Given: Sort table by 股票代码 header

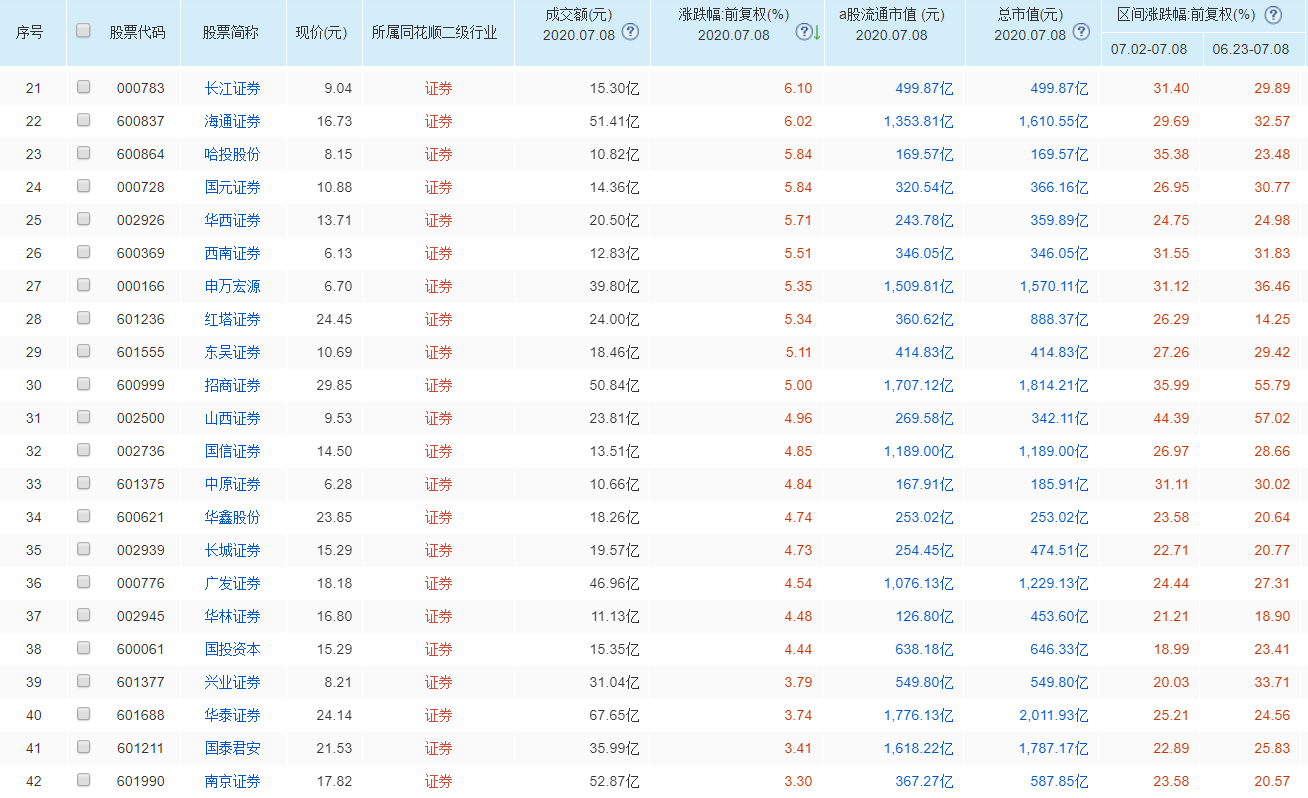Looking at the screenshot, I should click(x=137, y=32).
